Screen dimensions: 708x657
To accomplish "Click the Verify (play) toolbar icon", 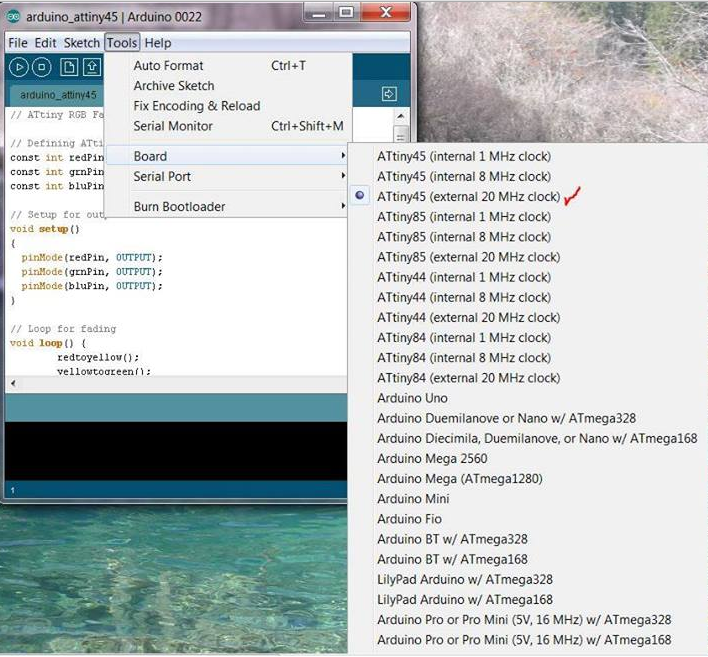I will (19, 67).
